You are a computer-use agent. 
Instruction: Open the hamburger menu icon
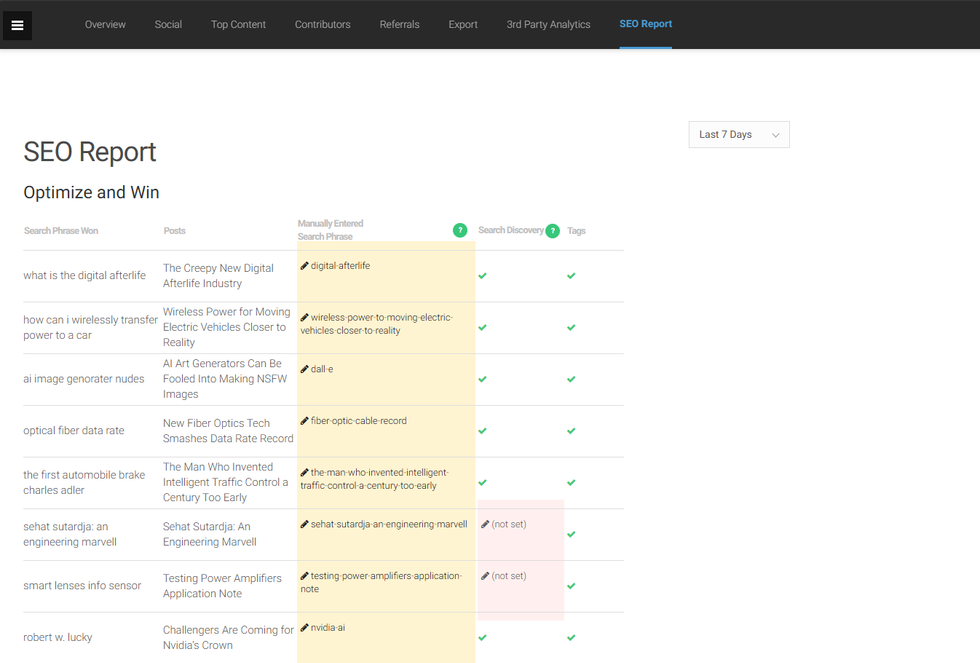pos(17,25)
